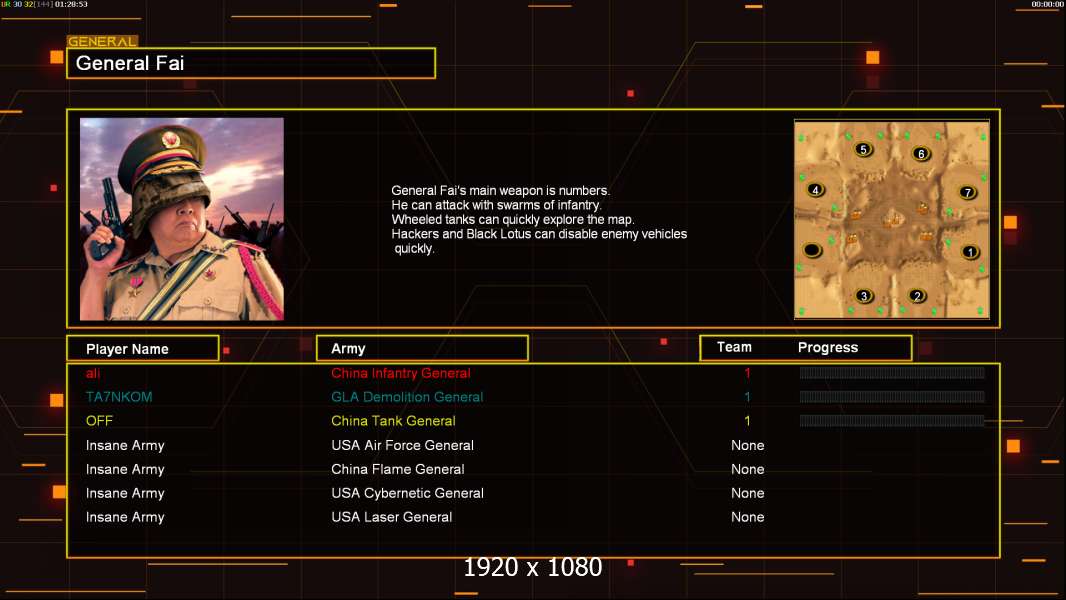
Task: Click team None for USA Cybernetic General
Action: point(747,493)
